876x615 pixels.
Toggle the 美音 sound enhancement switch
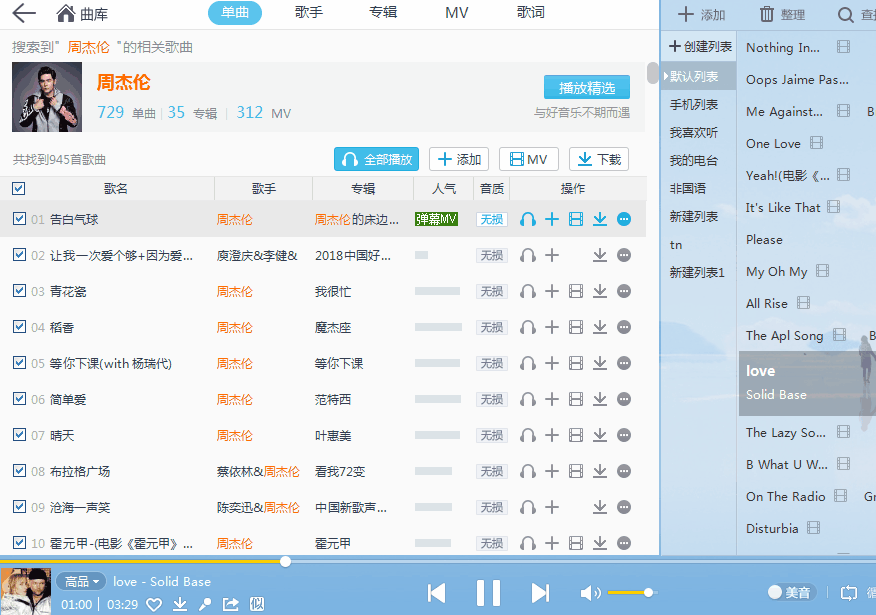pos(792,592)
